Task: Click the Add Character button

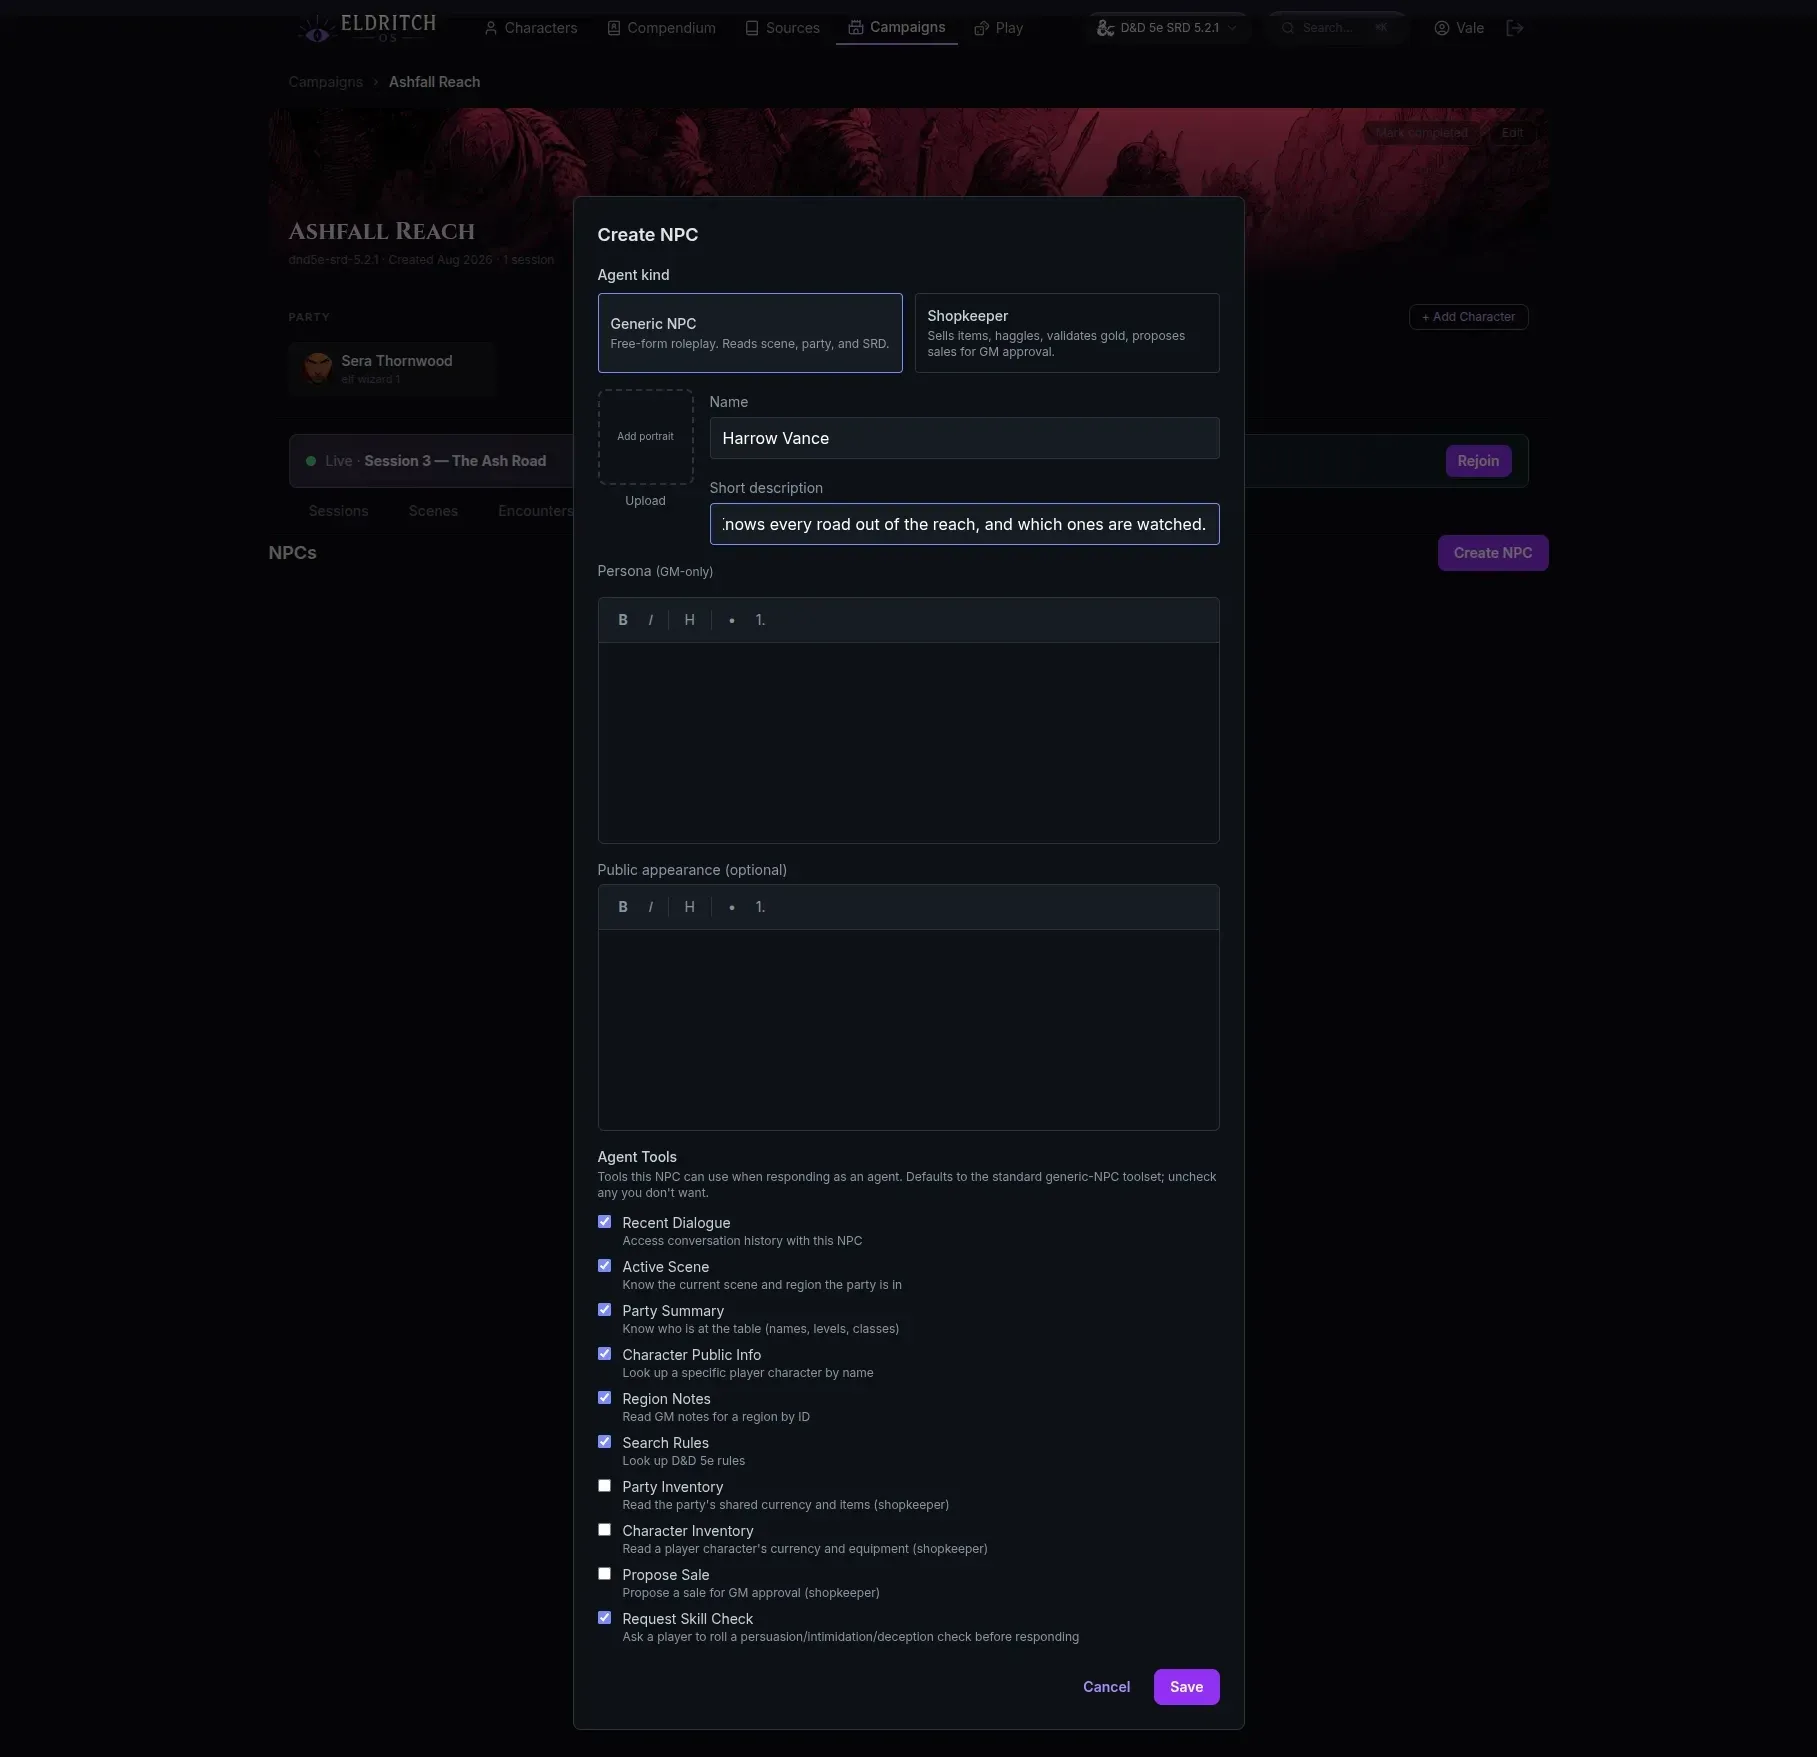Action: [x=1468, y=317]
